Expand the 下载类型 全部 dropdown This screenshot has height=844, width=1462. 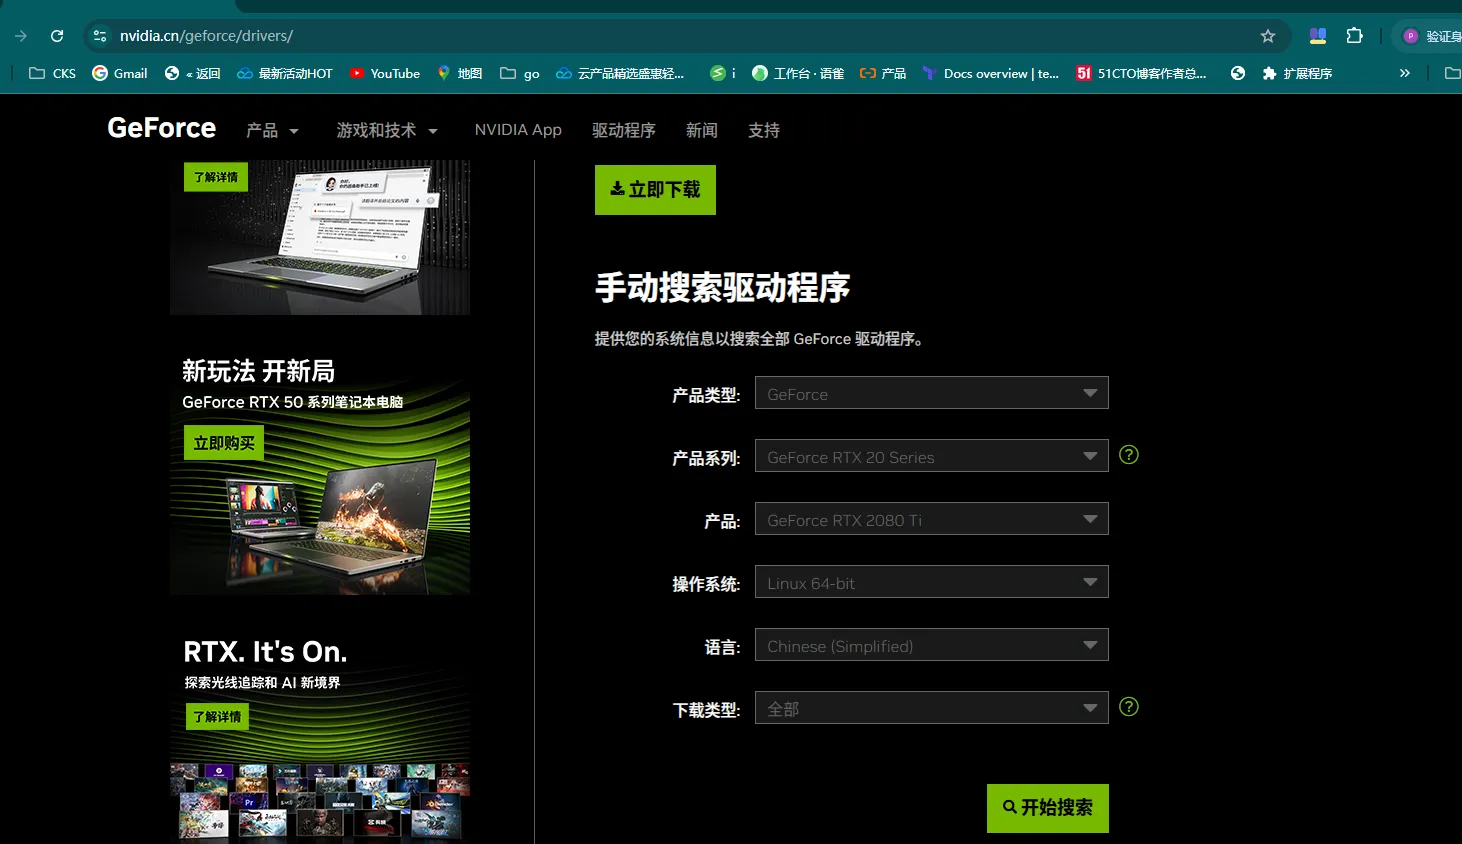coord(932,708)
